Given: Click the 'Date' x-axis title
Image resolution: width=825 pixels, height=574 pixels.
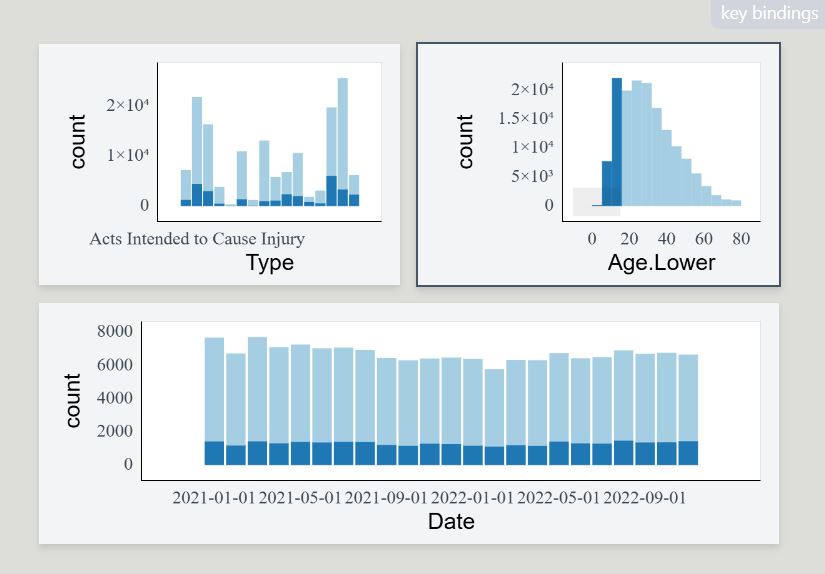Looking at the screenshot, I should (451, 521).
